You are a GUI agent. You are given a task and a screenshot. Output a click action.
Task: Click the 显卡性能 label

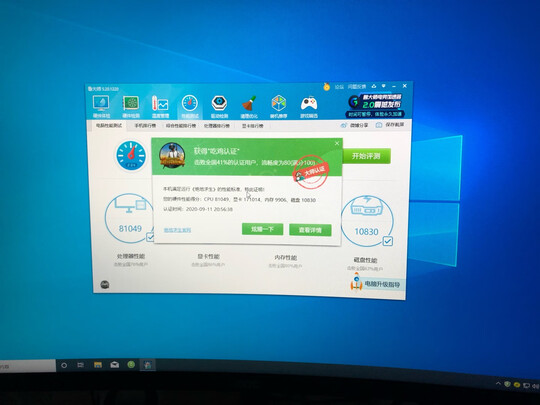(208, 257)
